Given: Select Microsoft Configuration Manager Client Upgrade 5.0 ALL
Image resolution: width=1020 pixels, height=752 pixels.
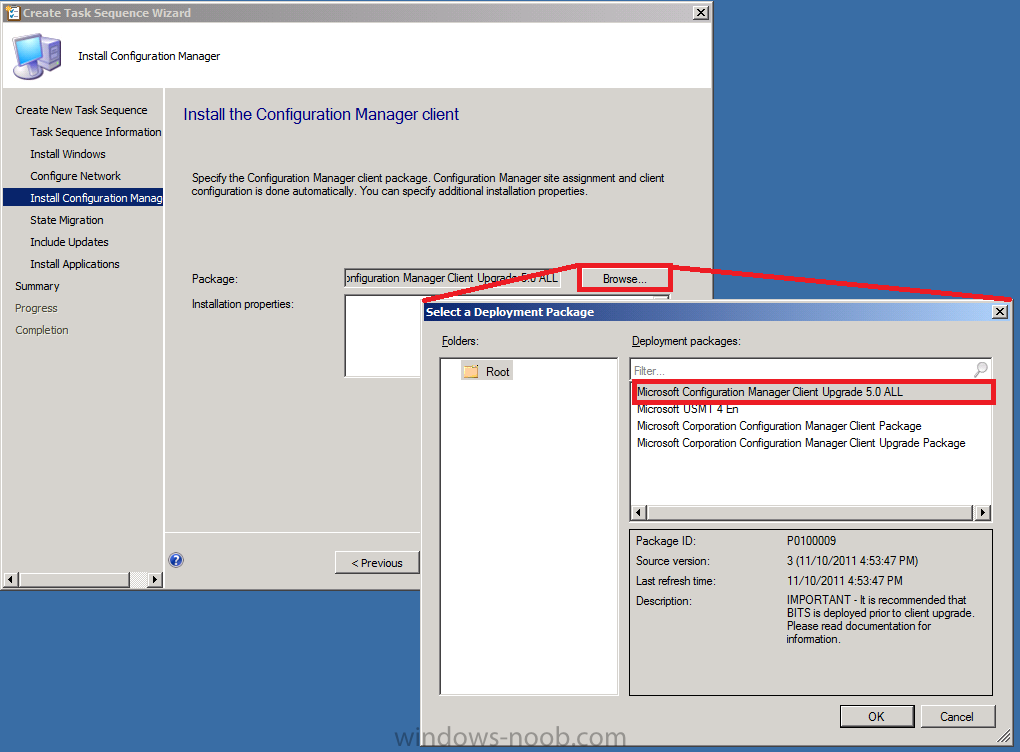Looking at the screenshot, I should point(812,392).
